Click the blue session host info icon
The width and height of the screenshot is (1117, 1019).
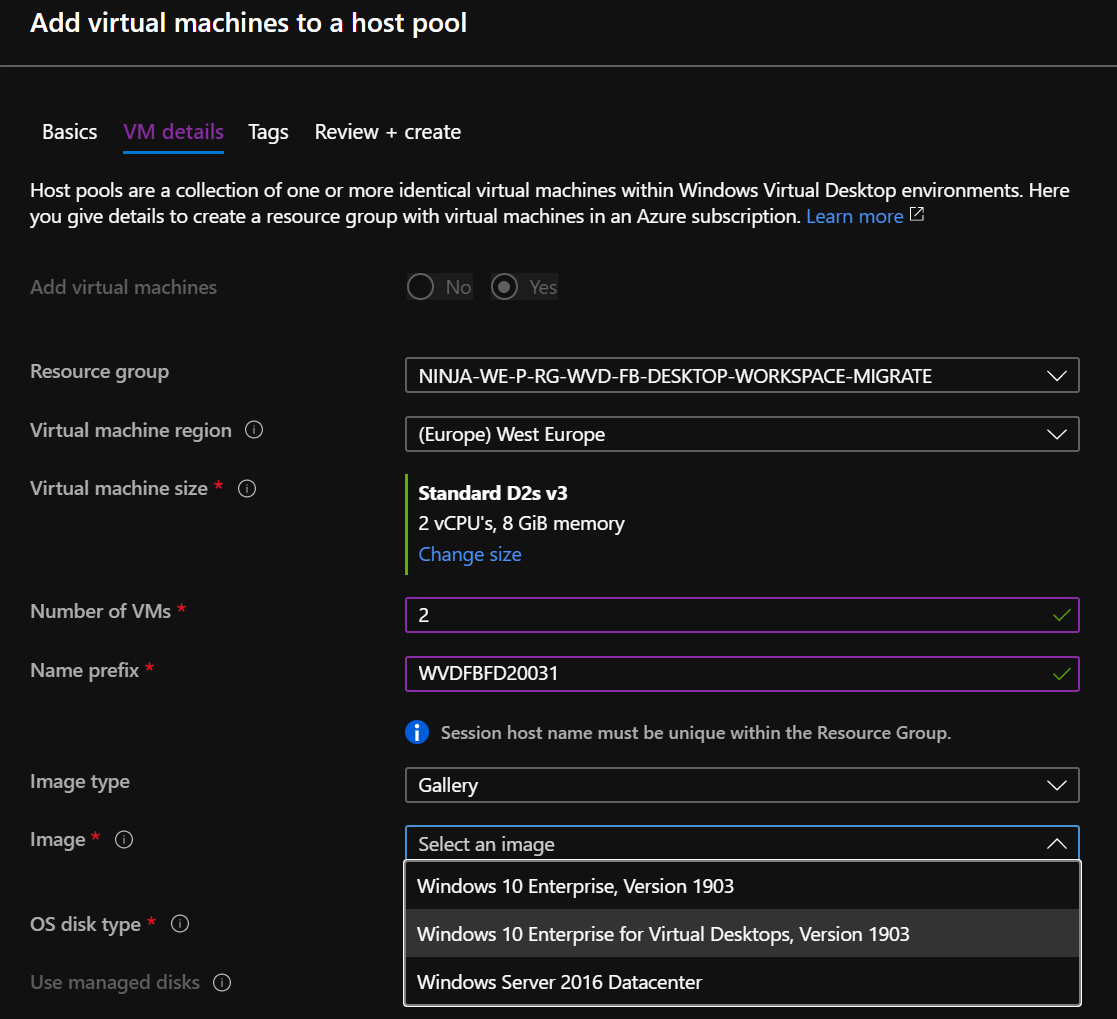tap(417, 732)
